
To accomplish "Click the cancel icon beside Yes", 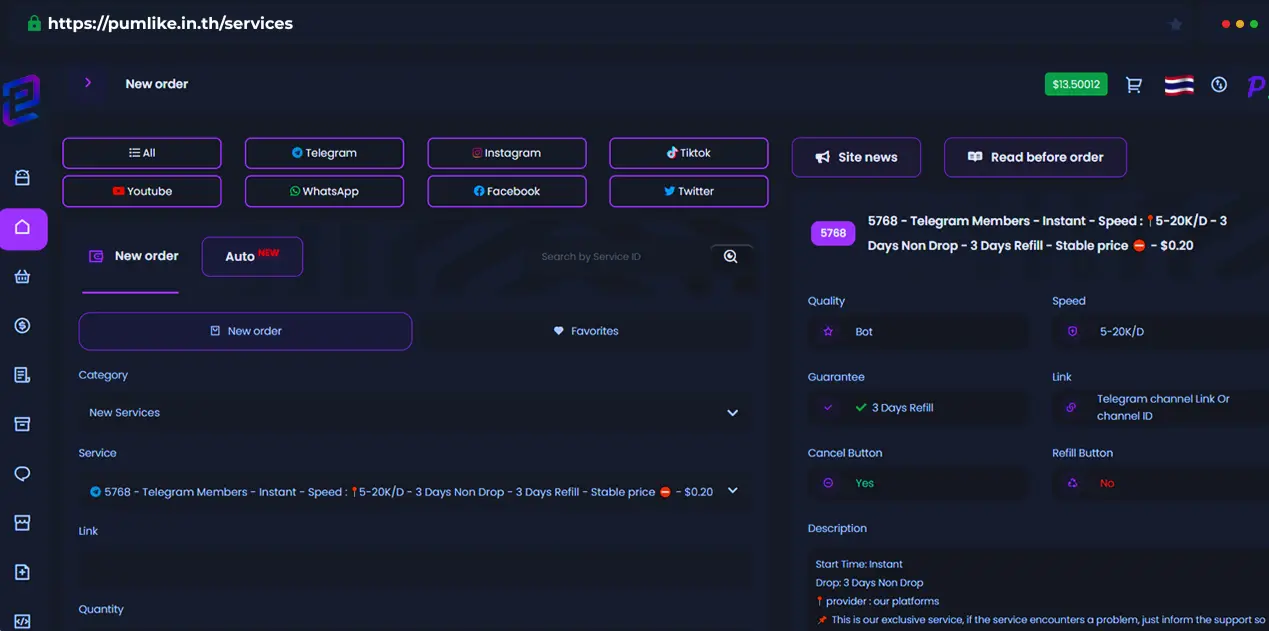I will tap(828, 483).
